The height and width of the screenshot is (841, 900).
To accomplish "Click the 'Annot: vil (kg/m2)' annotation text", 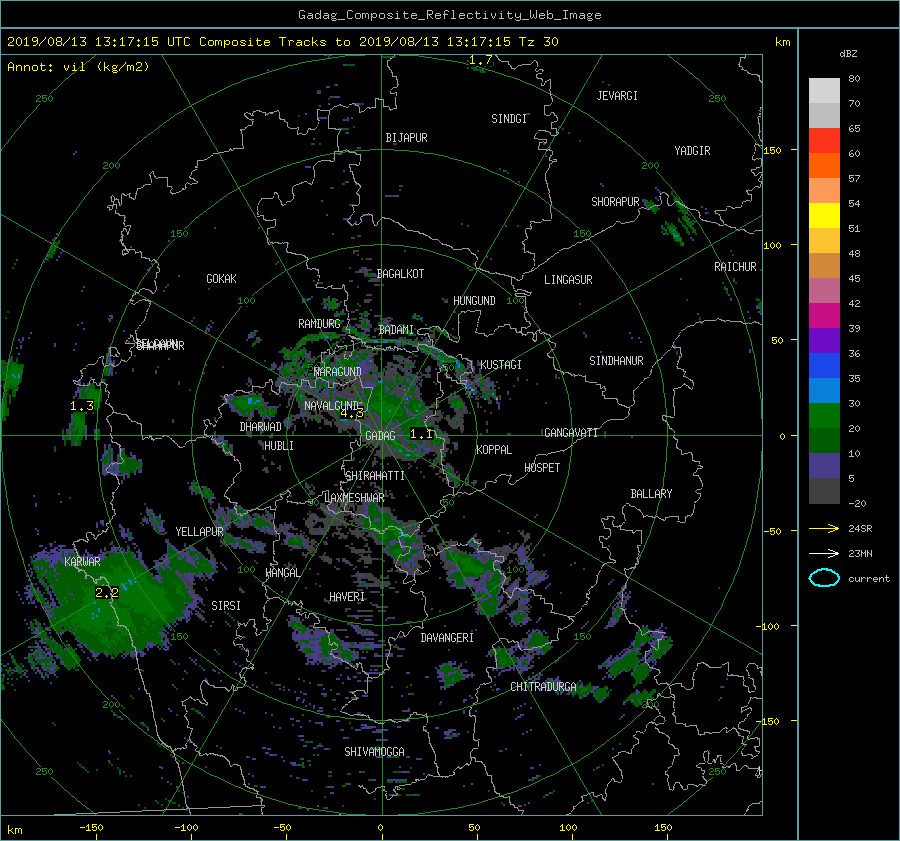I will click(78, 67).
